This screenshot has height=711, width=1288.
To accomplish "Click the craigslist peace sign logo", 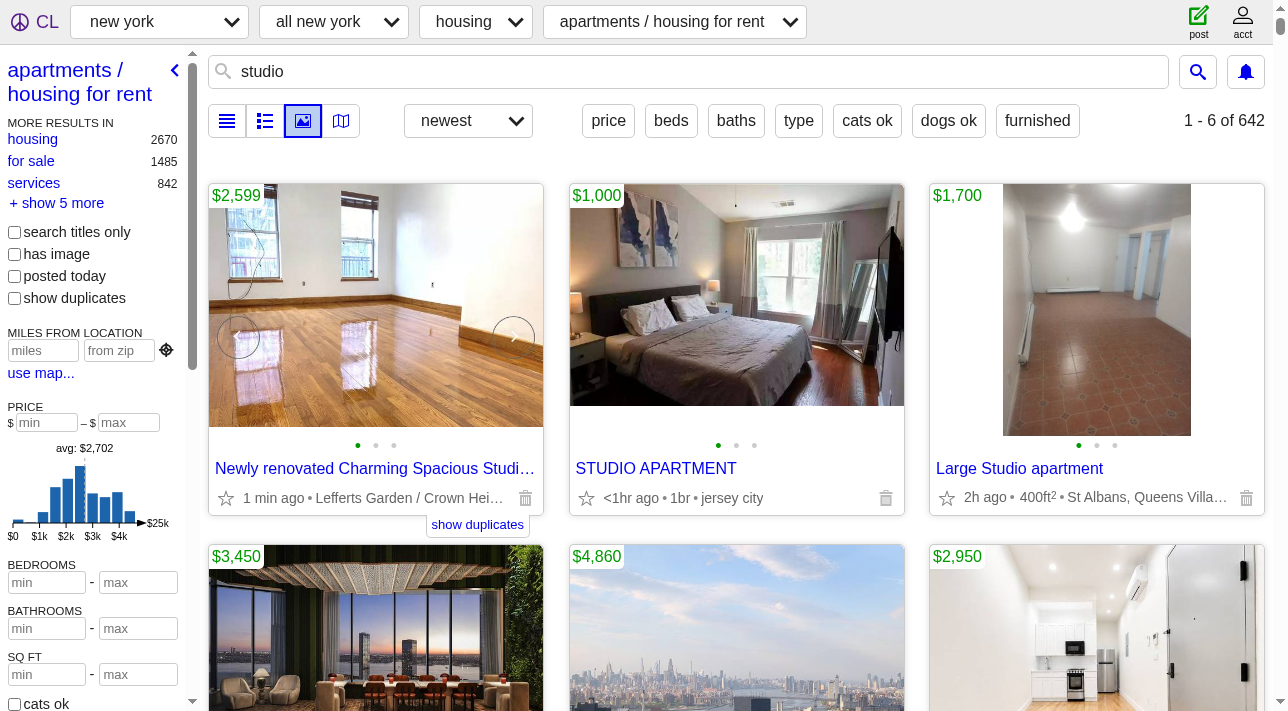I will pos(20,22).
